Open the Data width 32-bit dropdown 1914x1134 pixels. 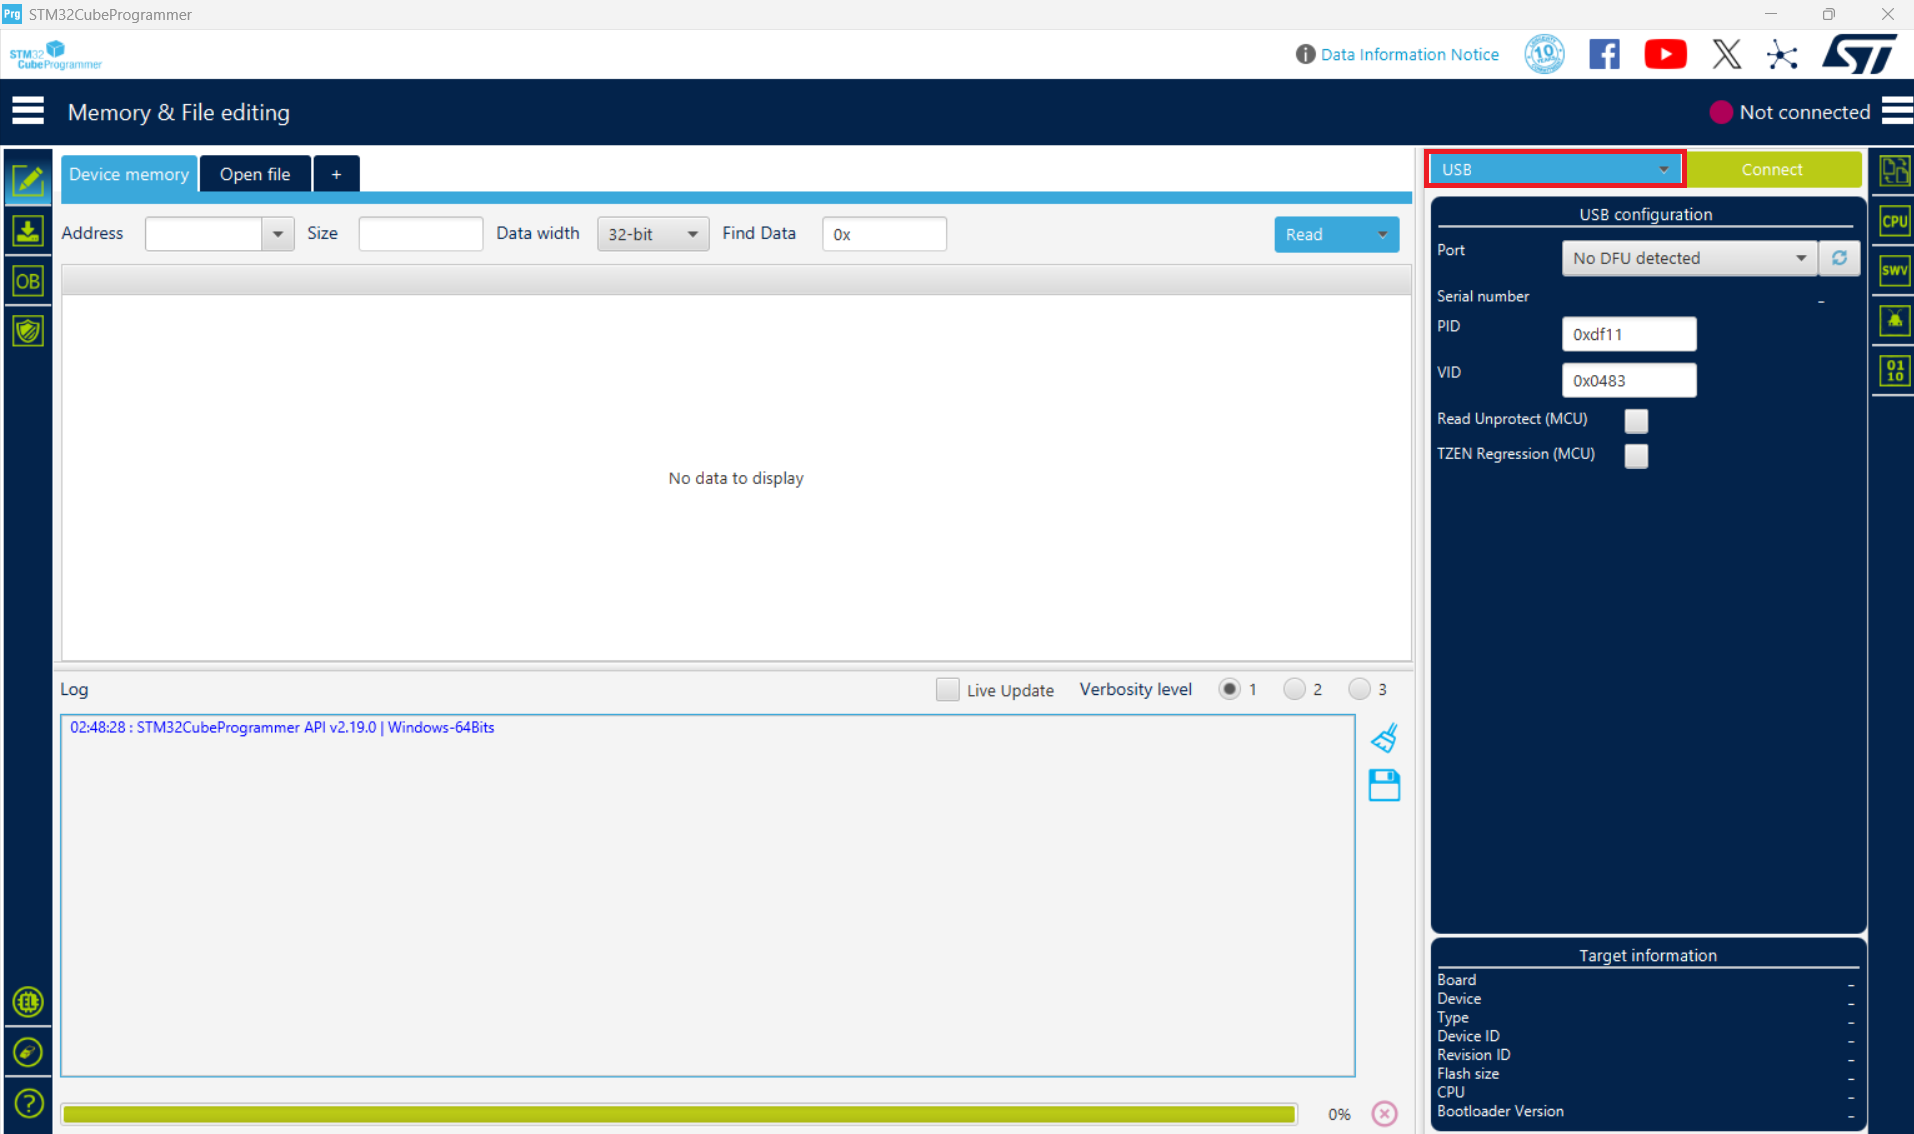pyautogui.click(x=652, y=234)
